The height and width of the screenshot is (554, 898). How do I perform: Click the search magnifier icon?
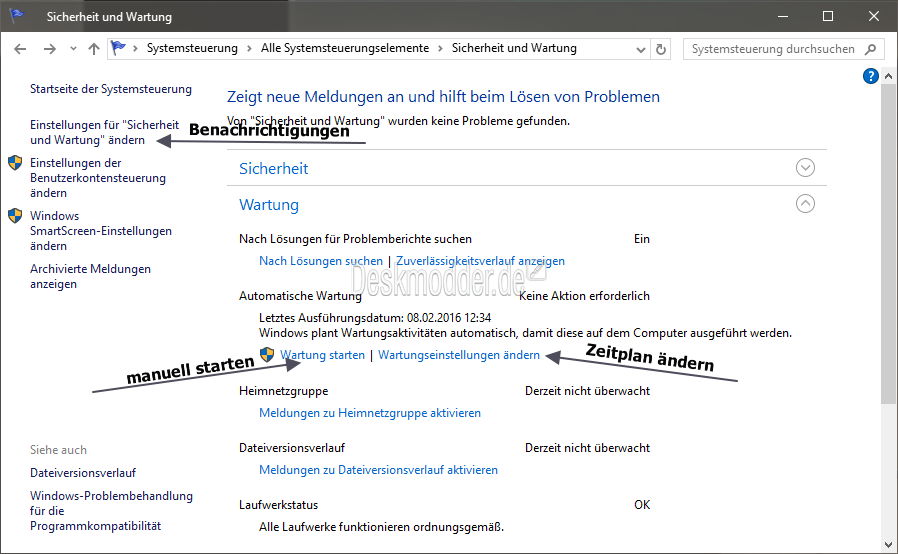871,49
